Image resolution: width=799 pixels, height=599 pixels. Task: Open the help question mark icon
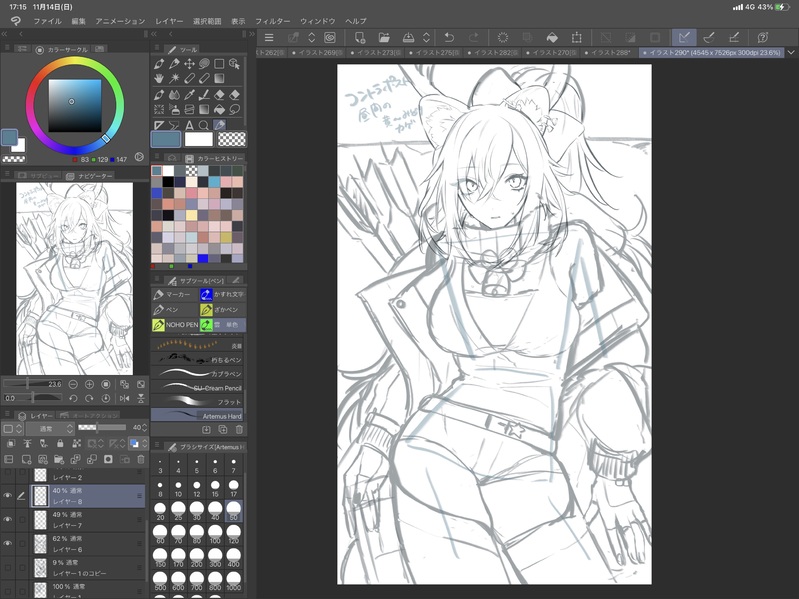pyautogui.click(x=763, y=37)
